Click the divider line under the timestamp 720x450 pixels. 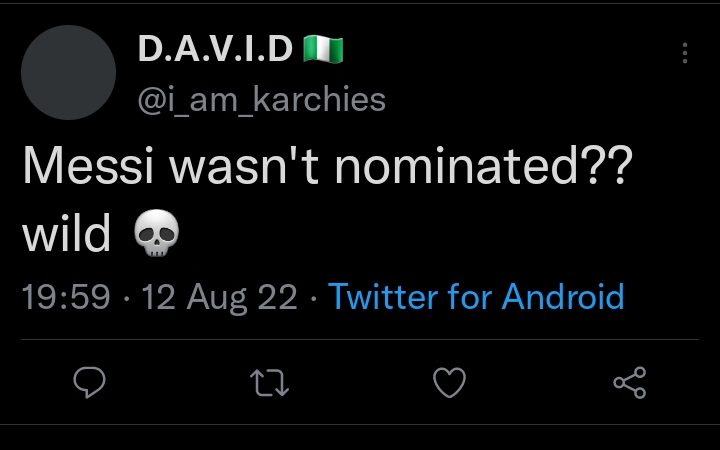pyautogui.click(x=360, y=340)
